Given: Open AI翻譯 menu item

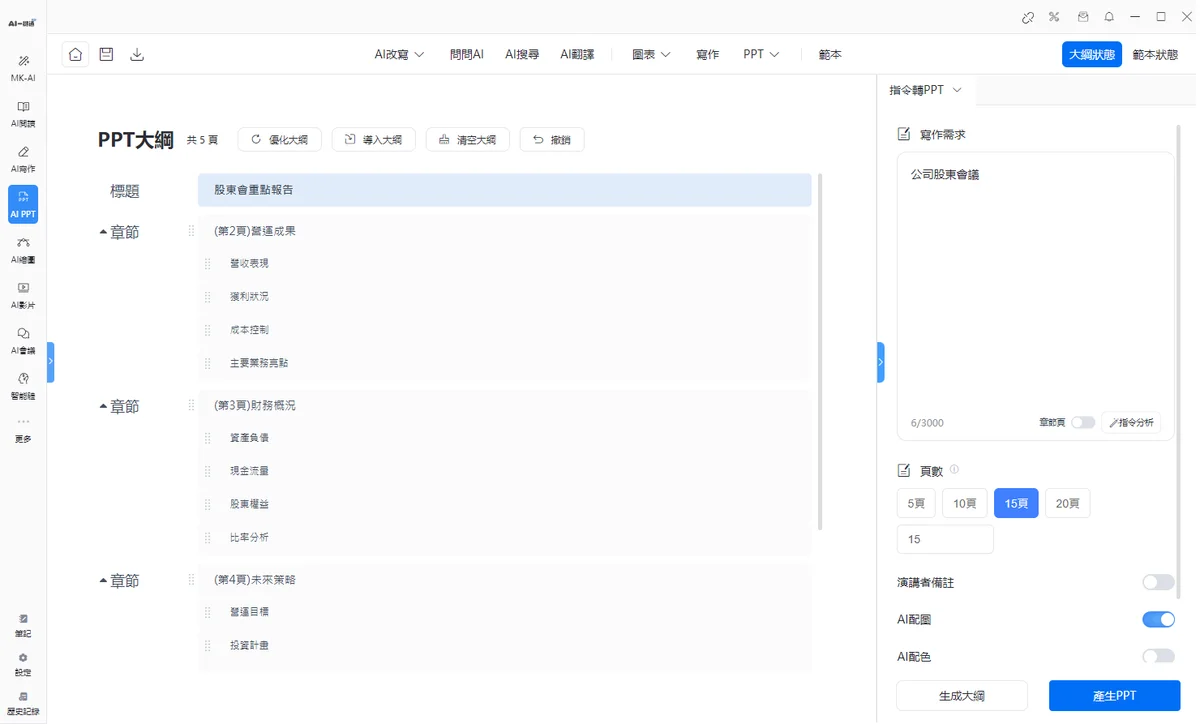Looking at the screenshot, I should point(577,54).
